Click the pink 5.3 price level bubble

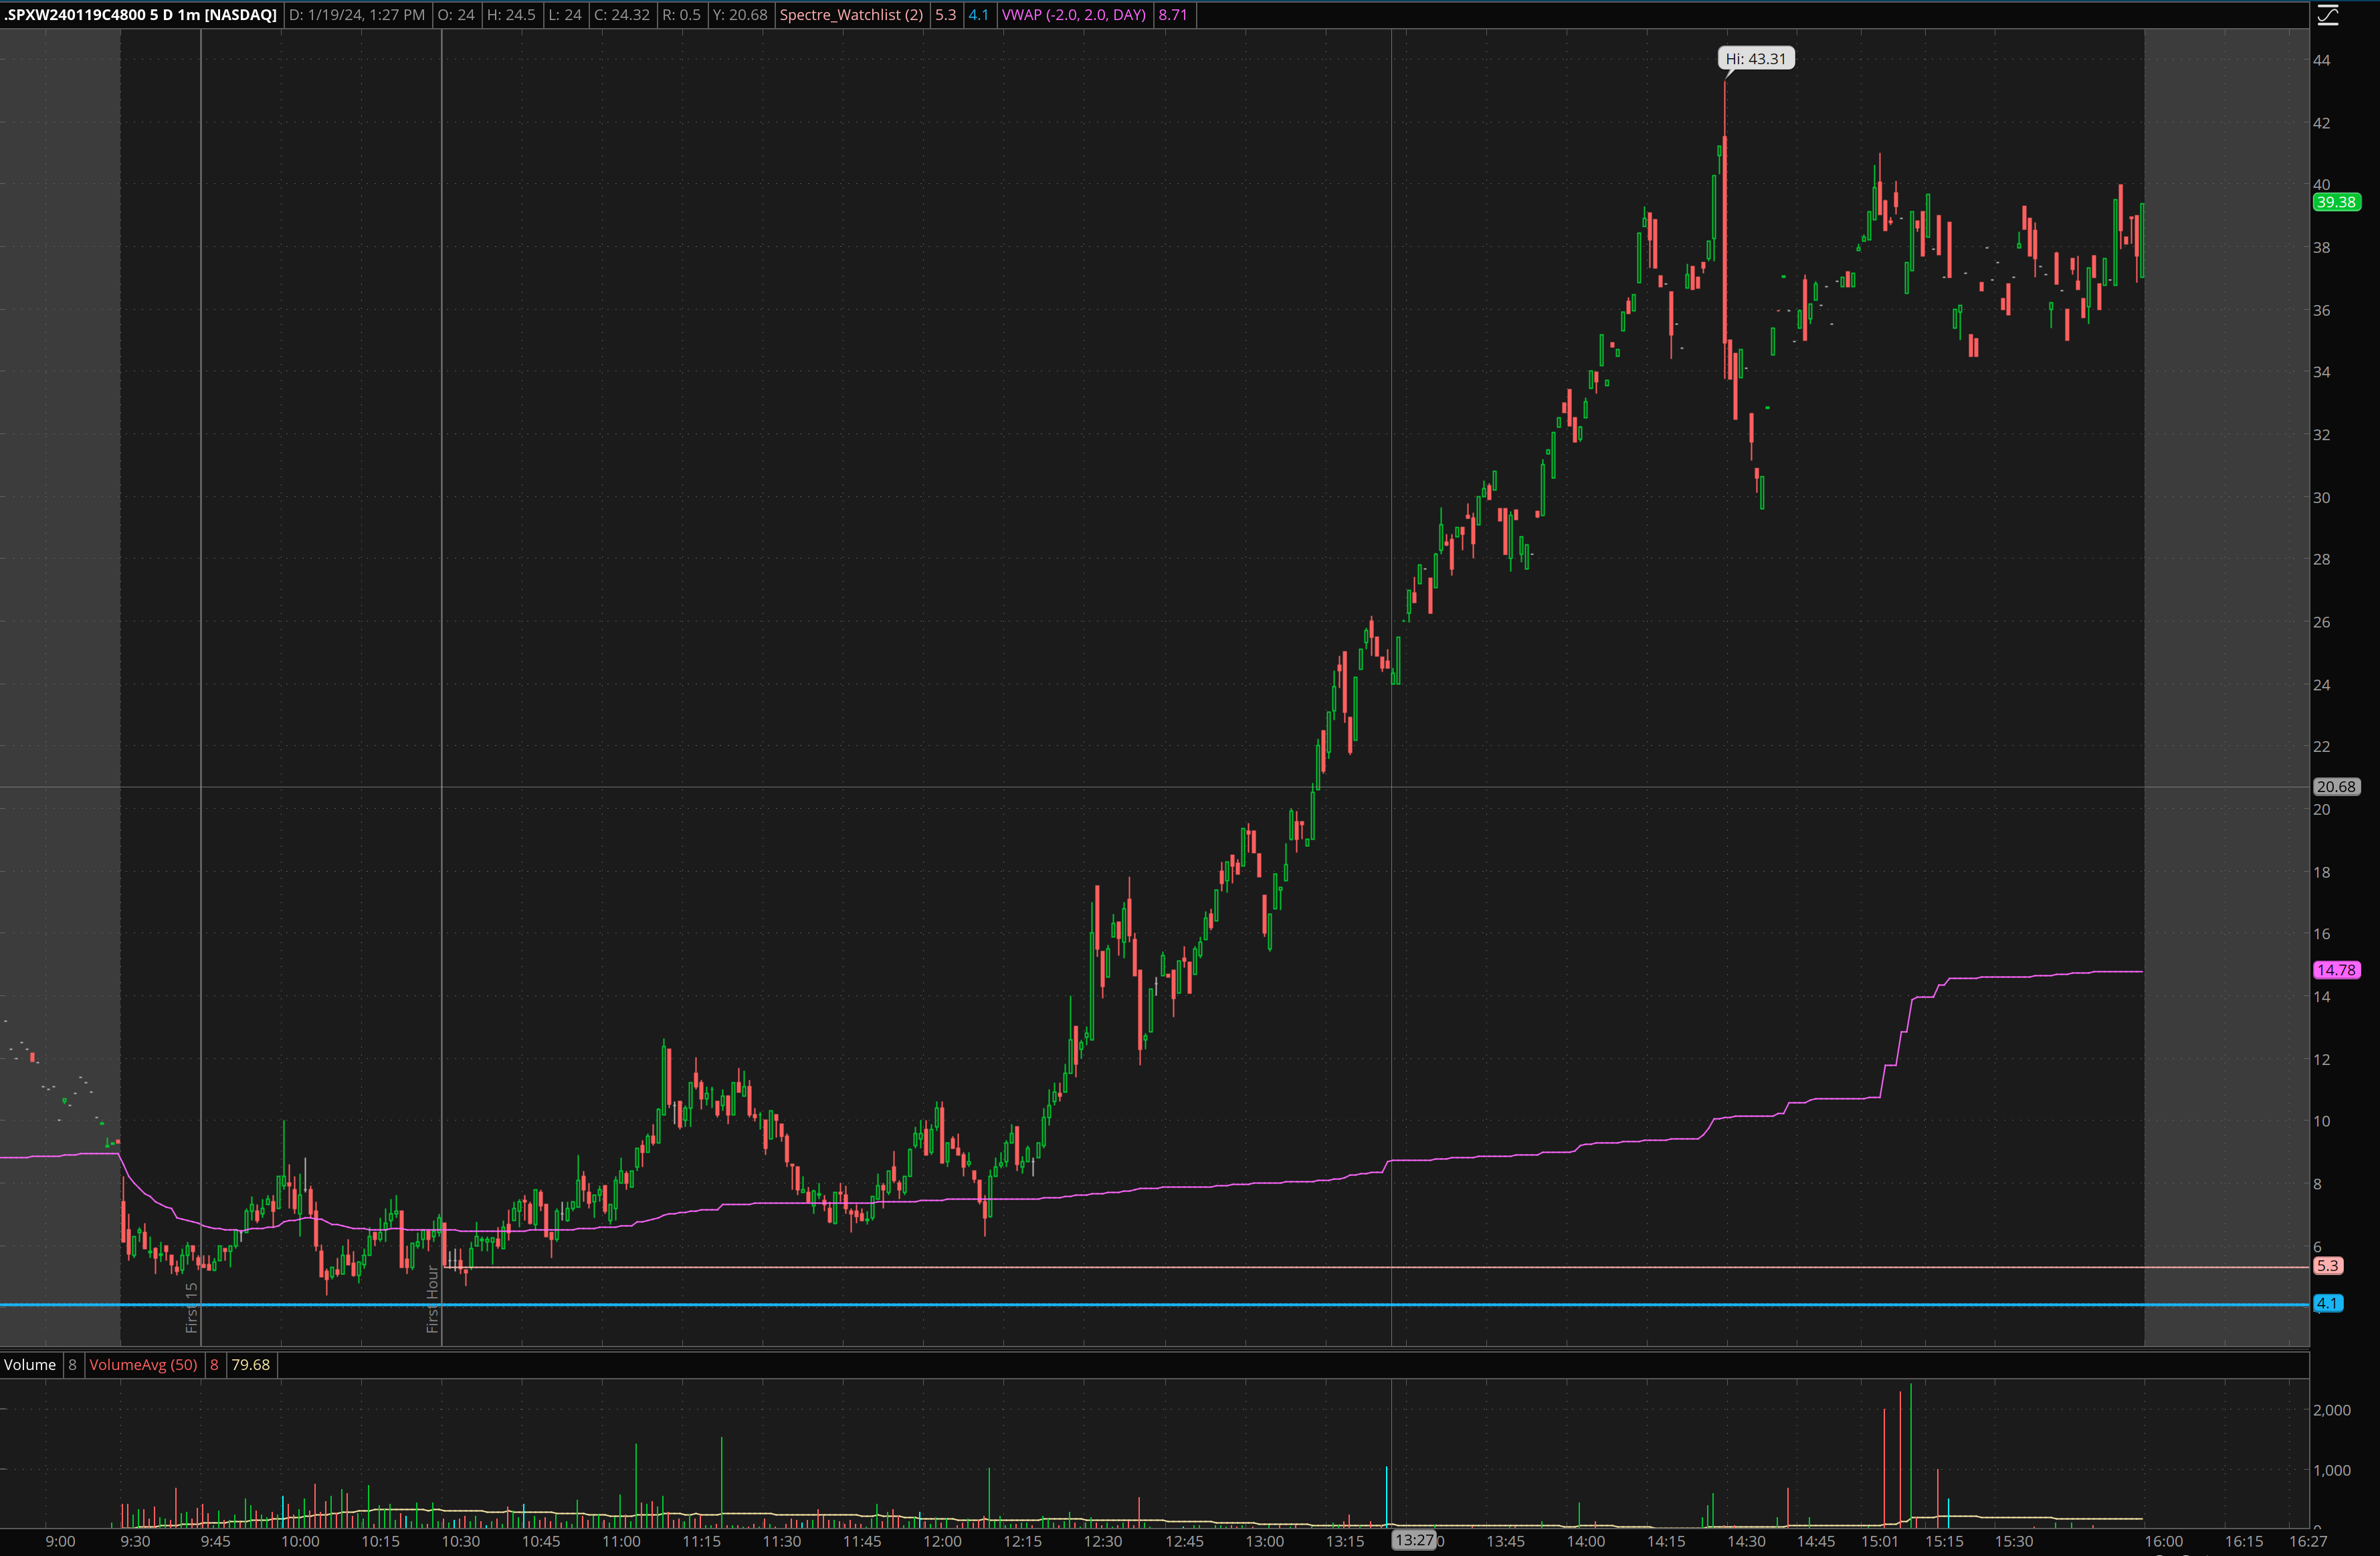pos(2328,1266)
